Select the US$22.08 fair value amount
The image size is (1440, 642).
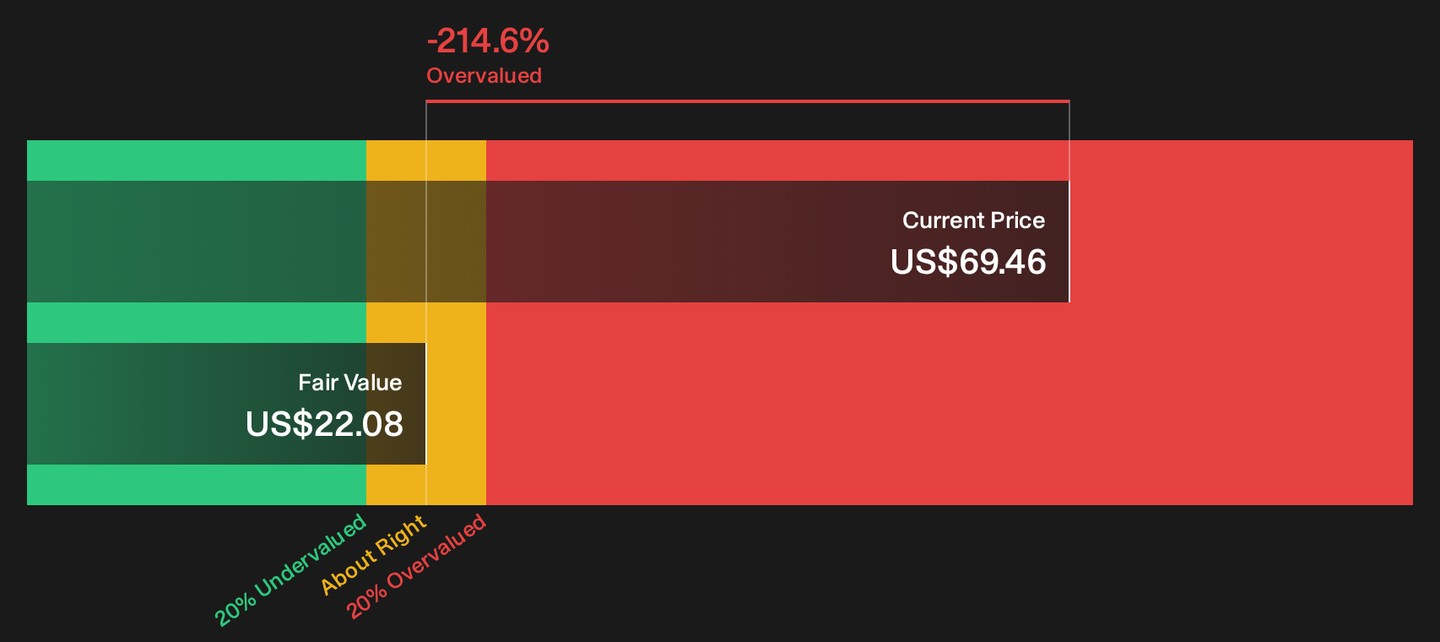(324, 424)
